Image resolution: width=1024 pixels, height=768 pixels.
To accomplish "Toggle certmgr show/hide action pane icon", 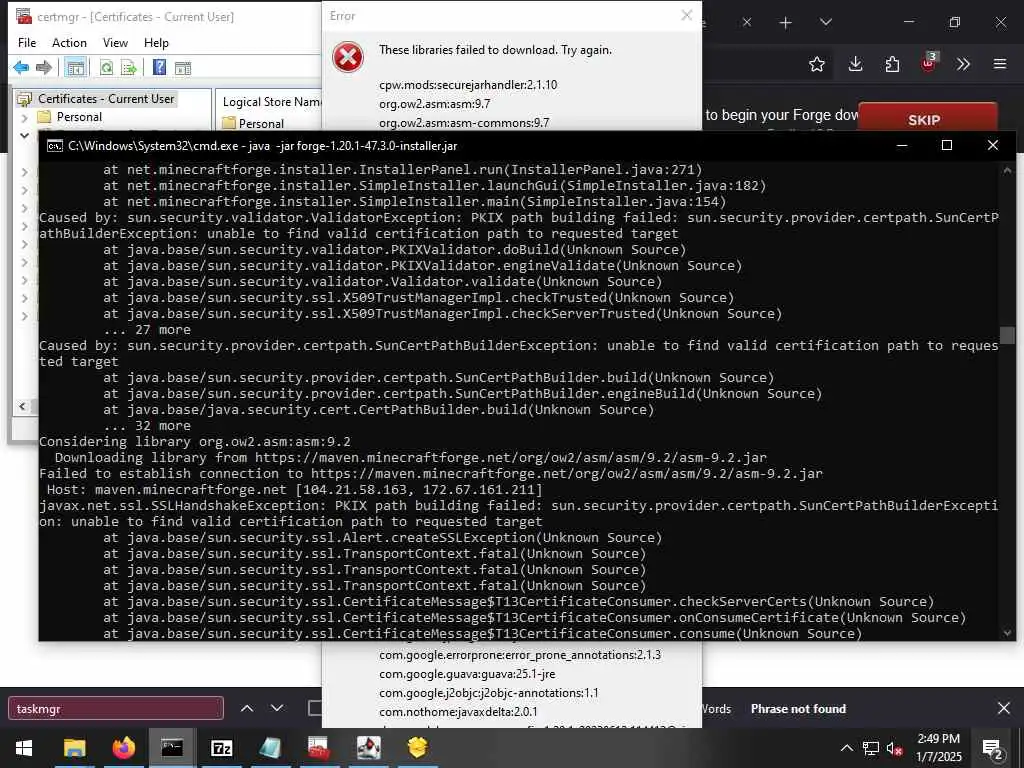I will pos(183,67).
